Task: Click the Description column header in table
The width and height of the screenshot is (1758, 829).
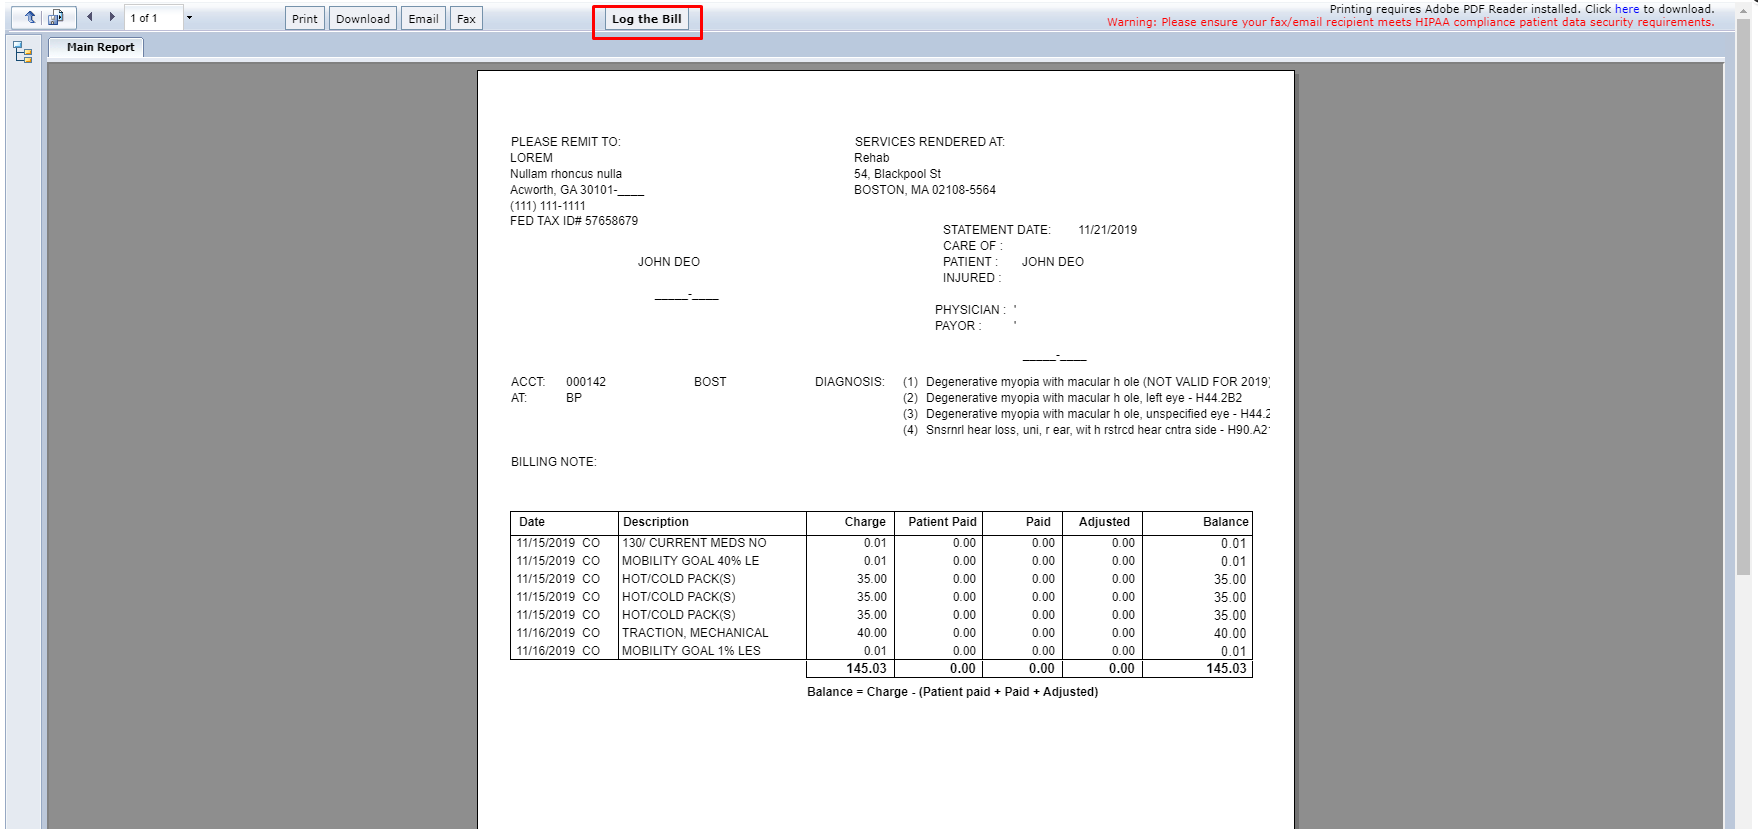Action: 656,522
